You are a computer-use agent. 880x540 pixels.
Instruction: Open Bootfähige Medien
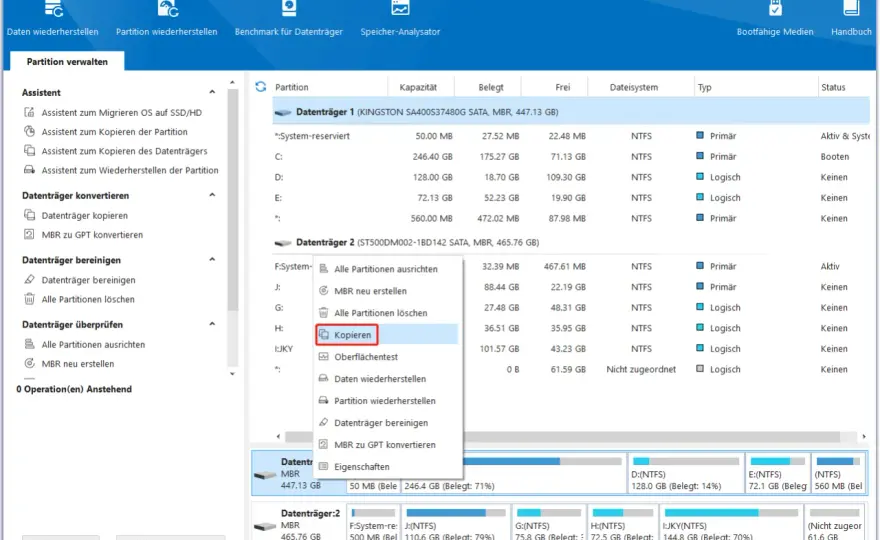click(x=775, y=20)
